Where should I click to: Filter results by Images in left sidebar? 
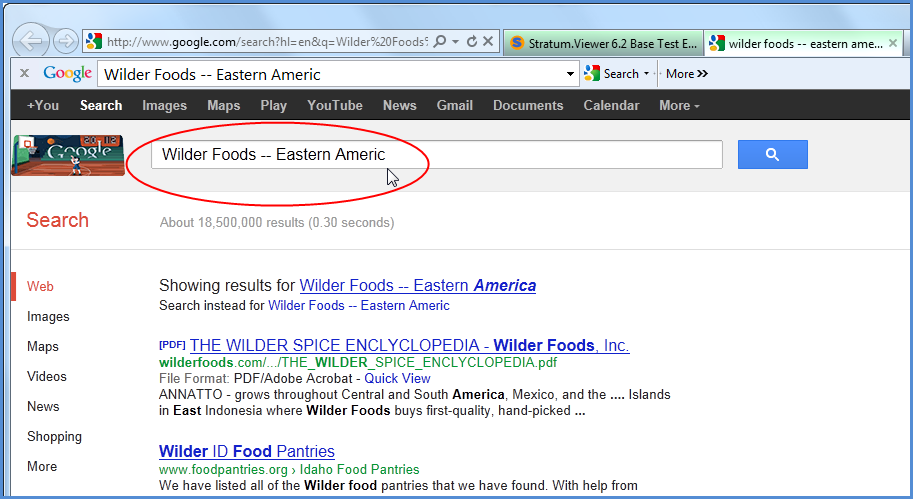pos(48,316)
